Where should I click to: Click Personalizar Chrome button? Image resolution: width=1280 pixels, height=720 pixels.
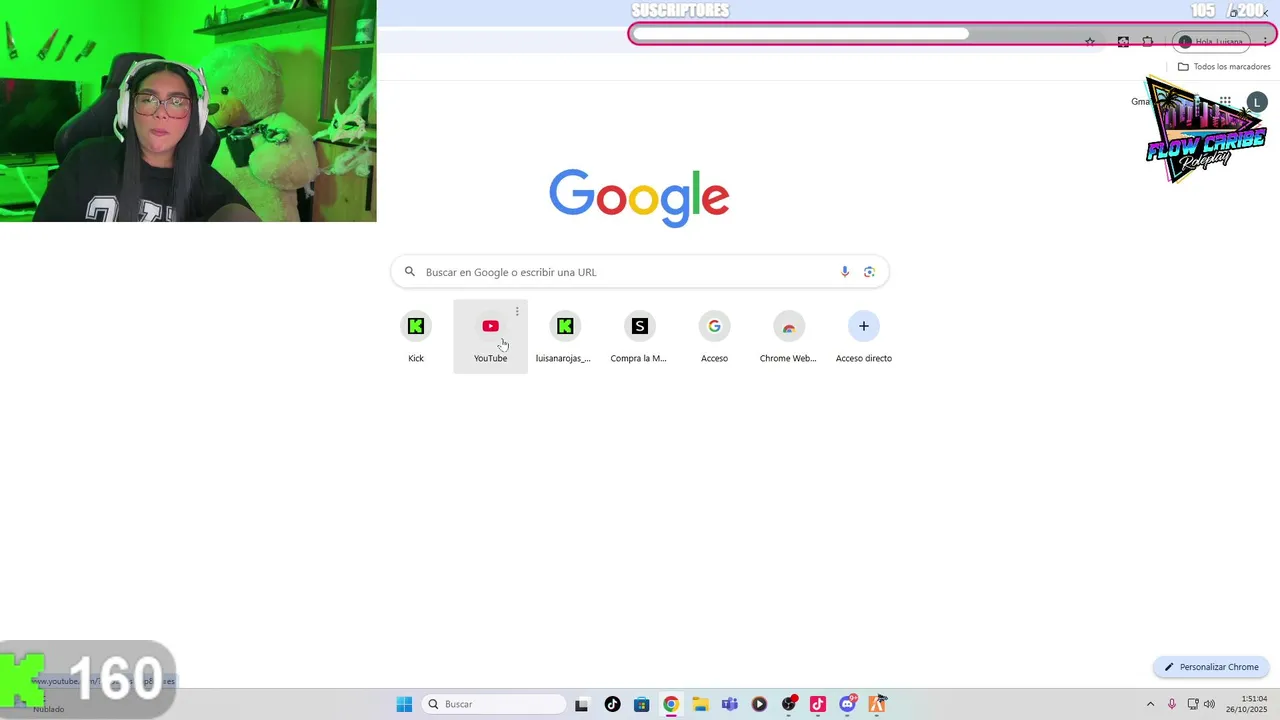1211,667
